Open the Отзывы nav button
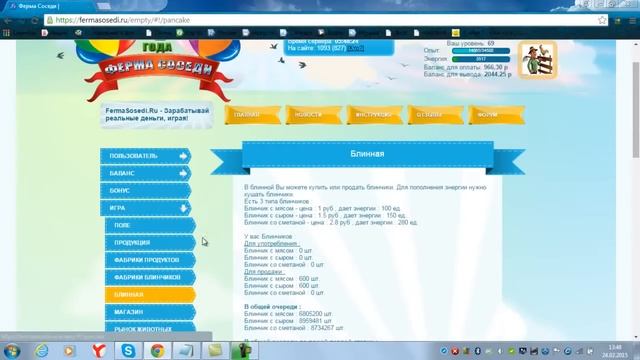The width and height of the screenshot is (640, 360). 435,115
